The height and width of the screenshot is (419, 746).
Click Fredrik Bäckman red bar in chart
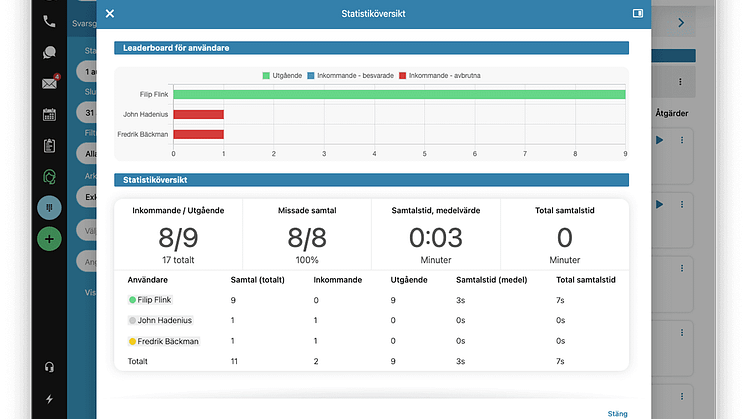coord(198,134)
